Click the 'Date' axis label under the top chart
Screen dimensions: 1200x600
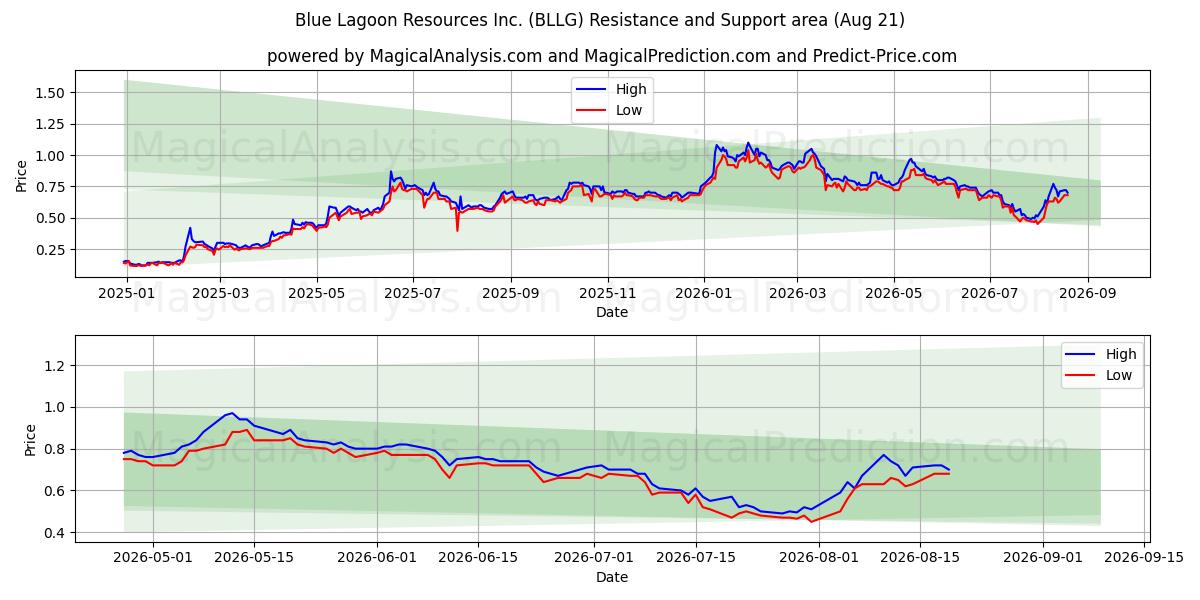(x=612, y=312)
